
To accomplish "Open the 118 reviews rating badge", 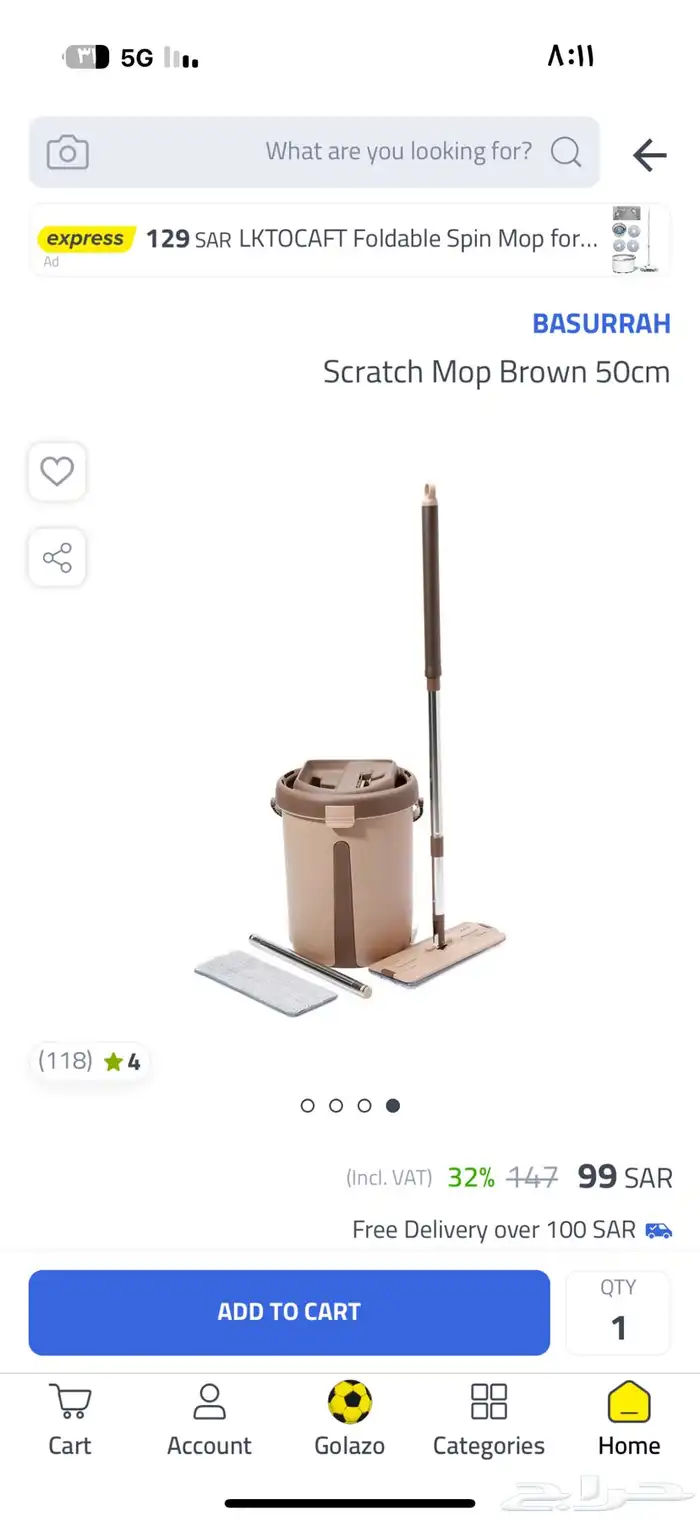I will coord(89,1061).
